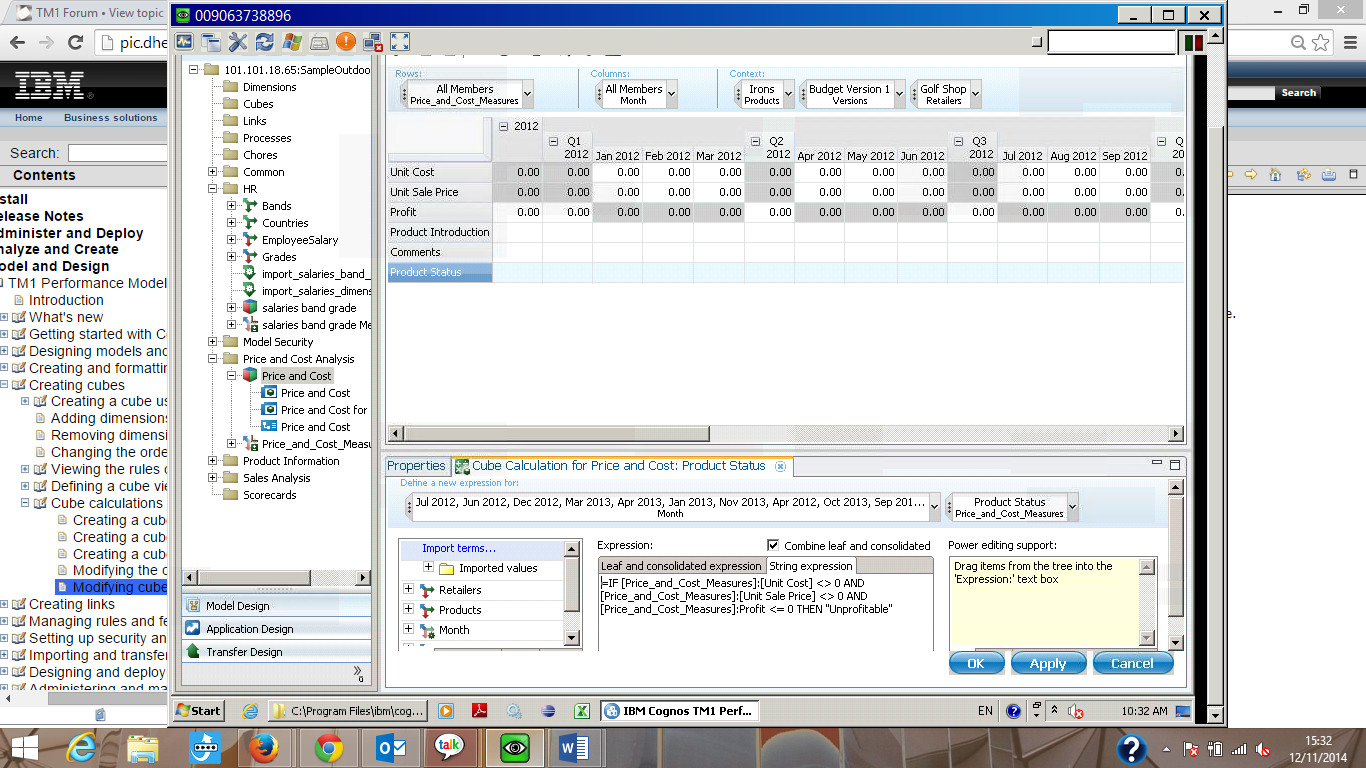The width and height of the screenshot is (1366, 768).
Task: Expand the Retailers node in terms tree
Action: (408, 590)
